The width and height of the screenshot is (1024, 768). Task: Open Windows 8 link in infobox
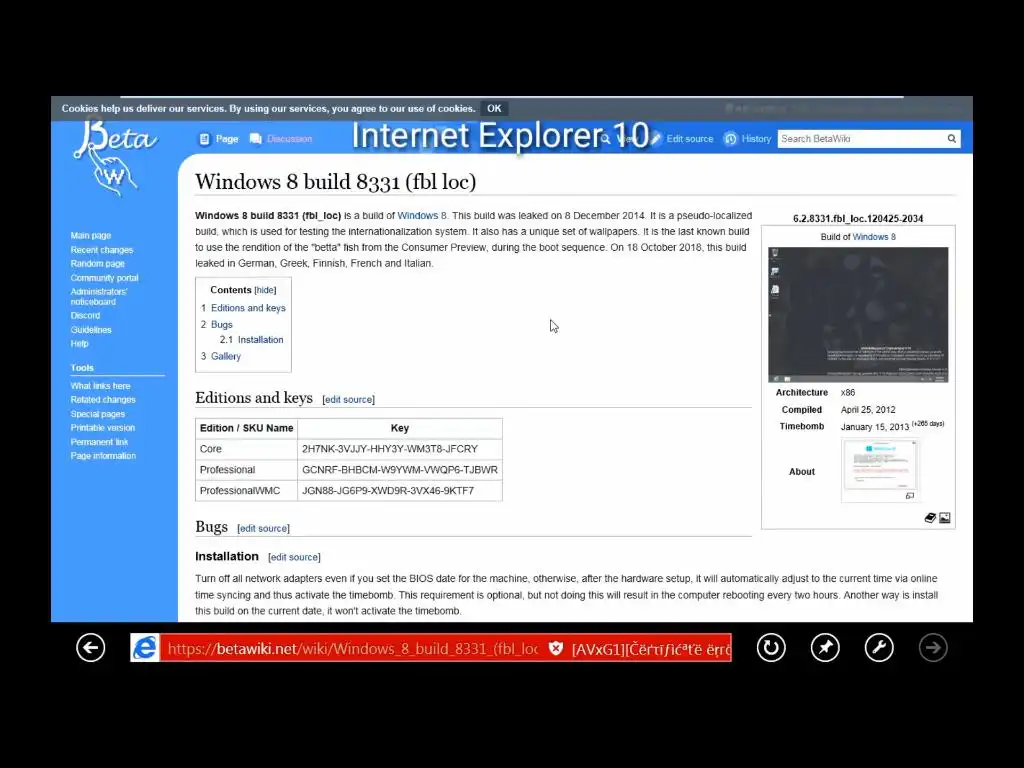[874, 237]
